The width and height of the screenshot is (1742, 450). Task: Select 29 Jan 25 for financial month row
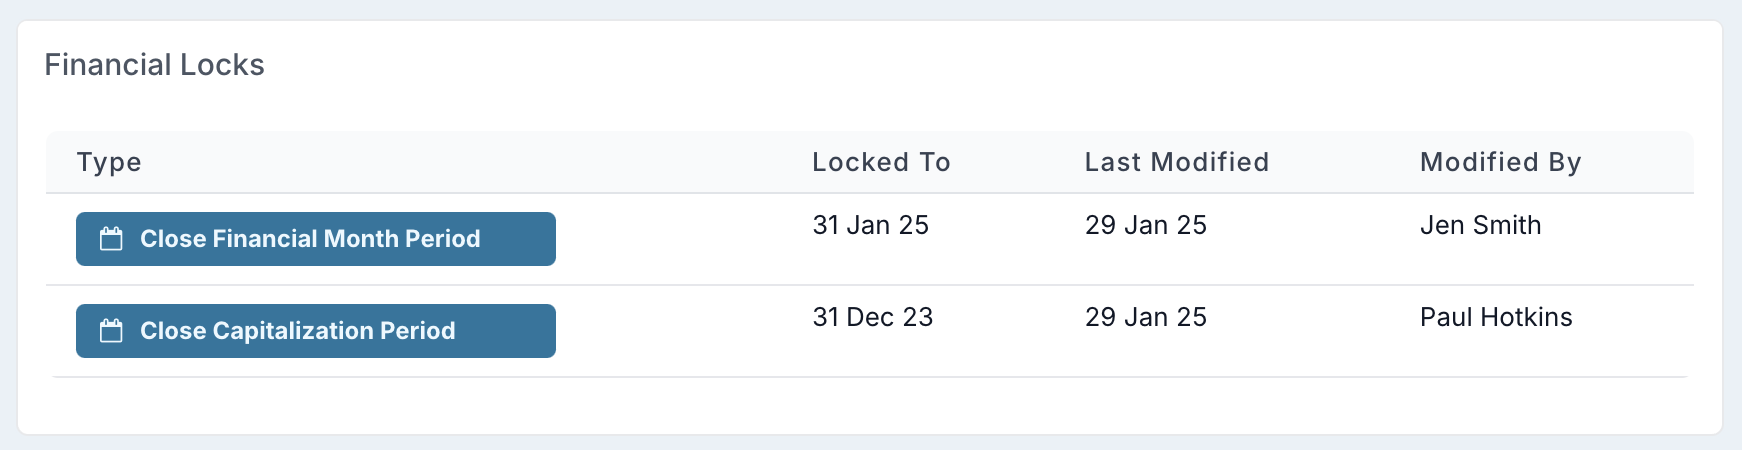click(x=1146, y=225)
